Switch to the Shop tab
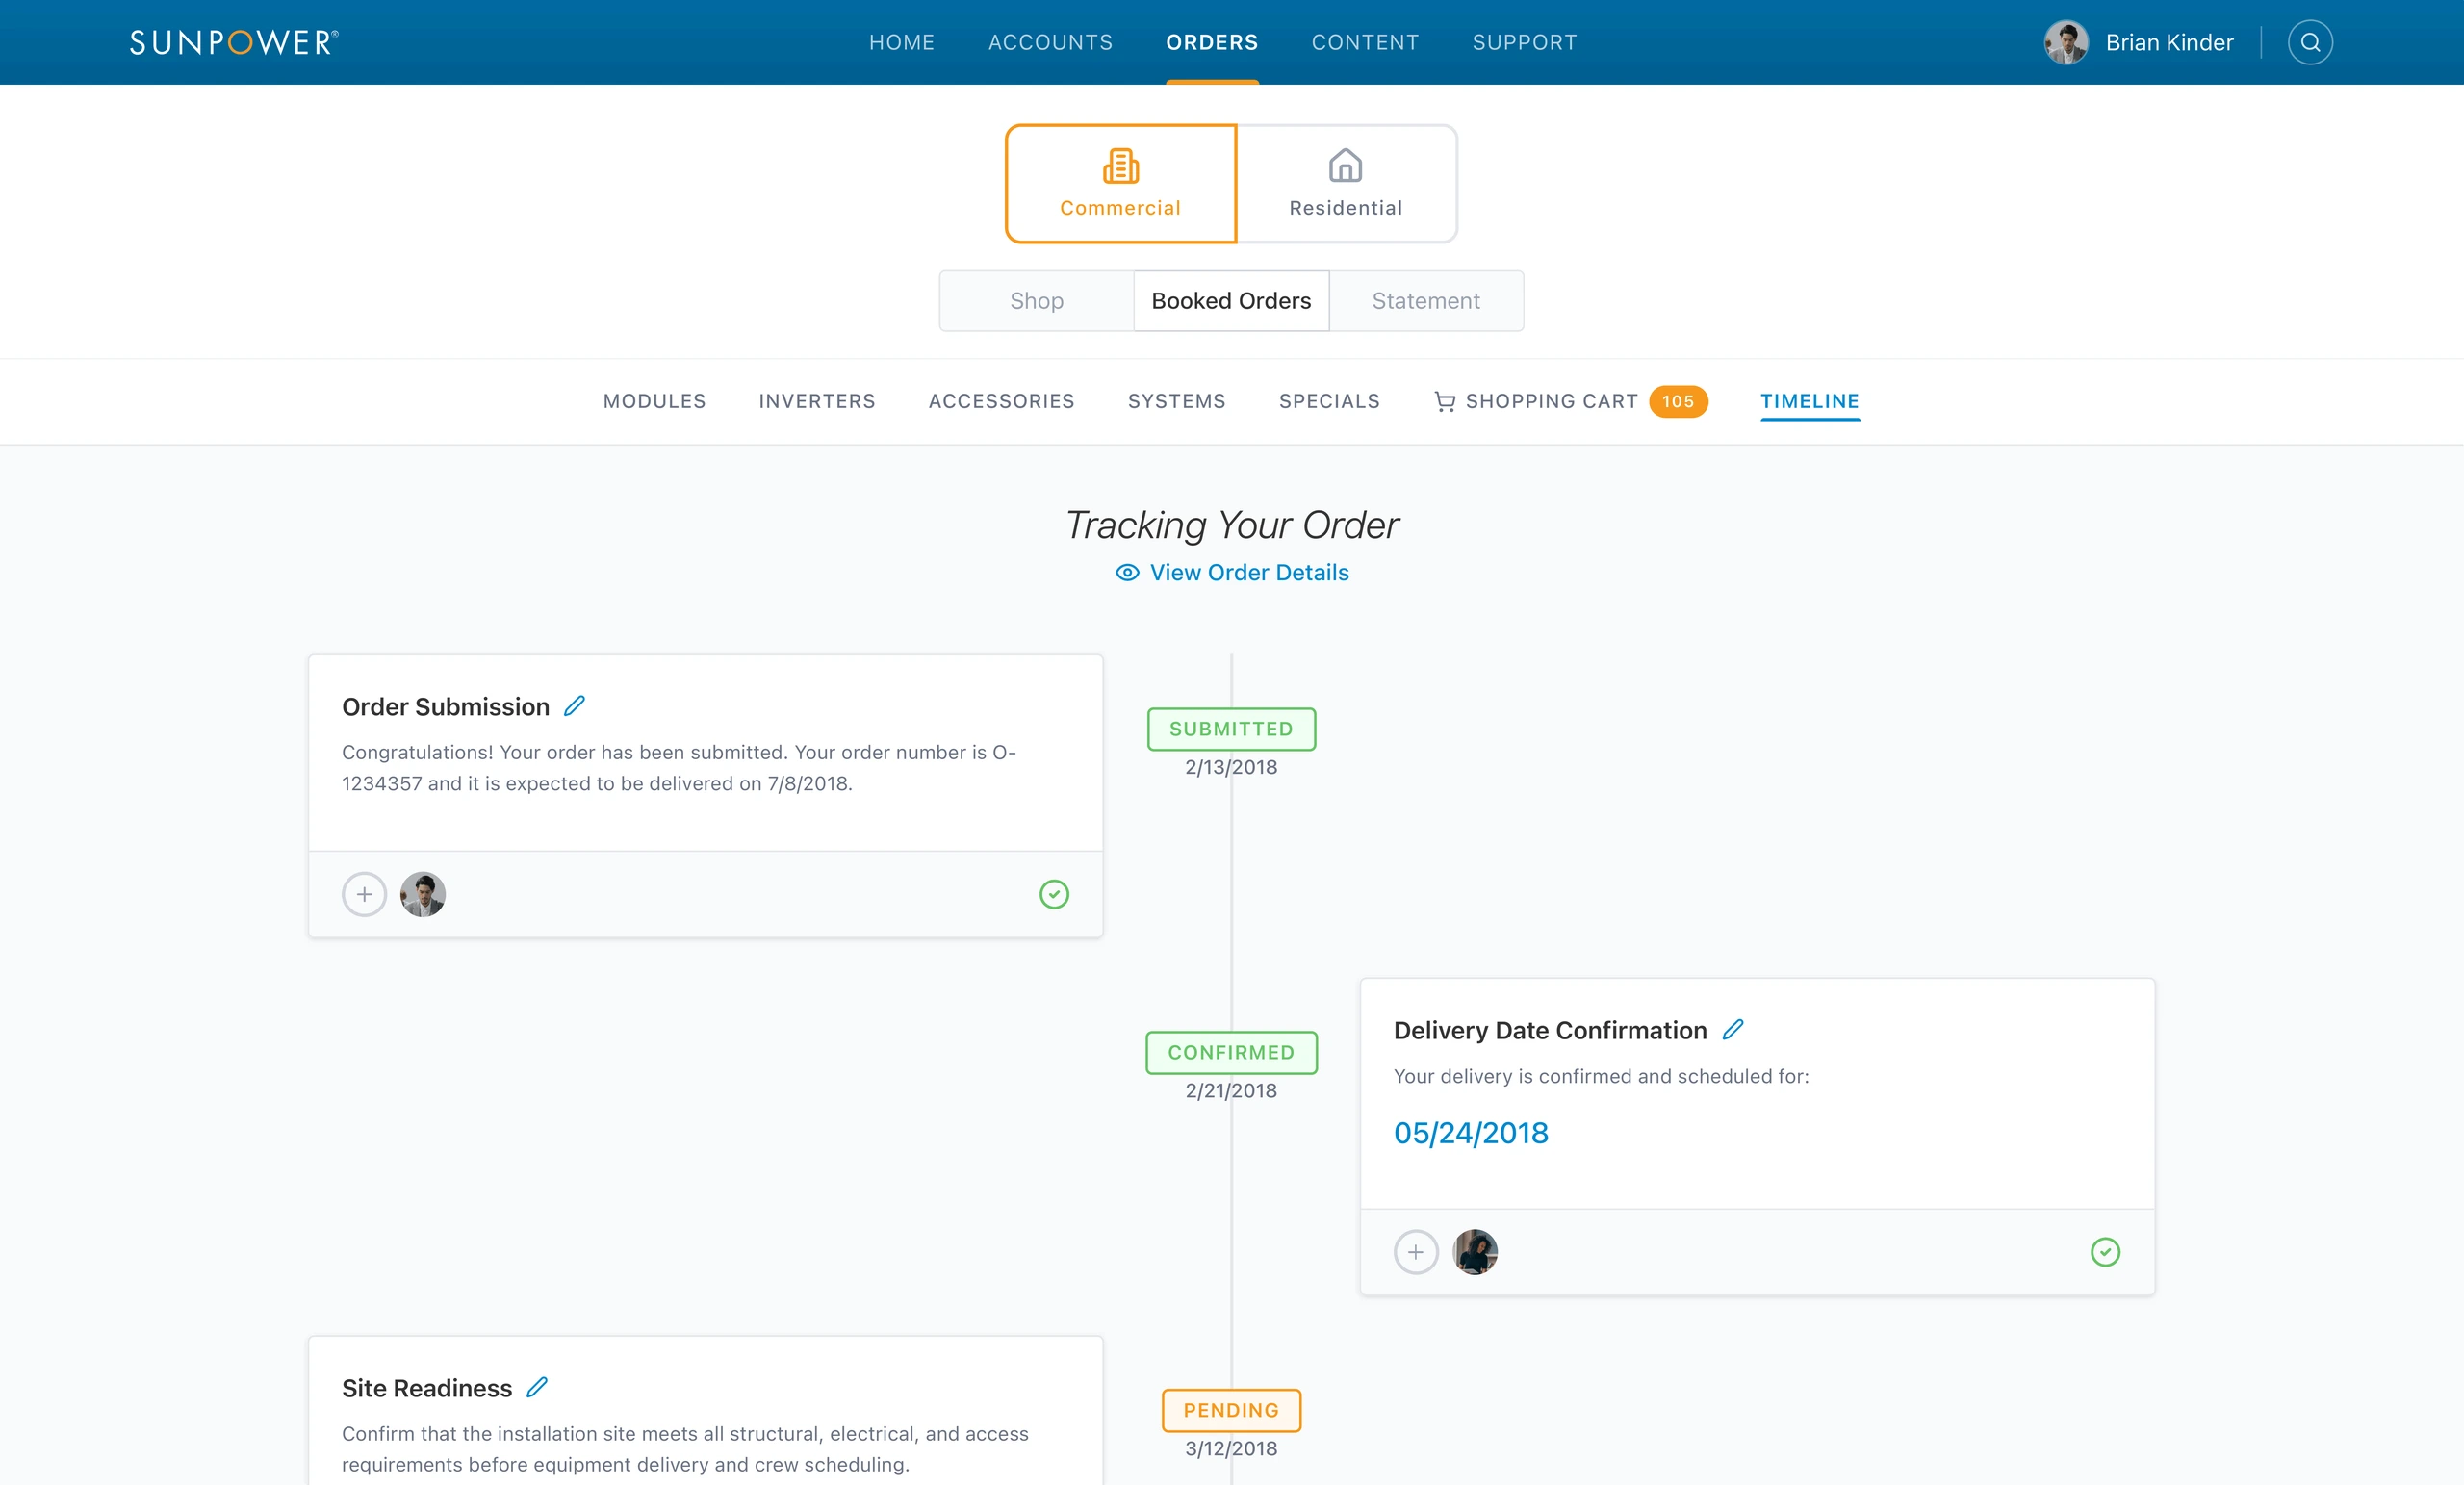Screen dimensions: 2464x1485 click(x=1036, y=301)
